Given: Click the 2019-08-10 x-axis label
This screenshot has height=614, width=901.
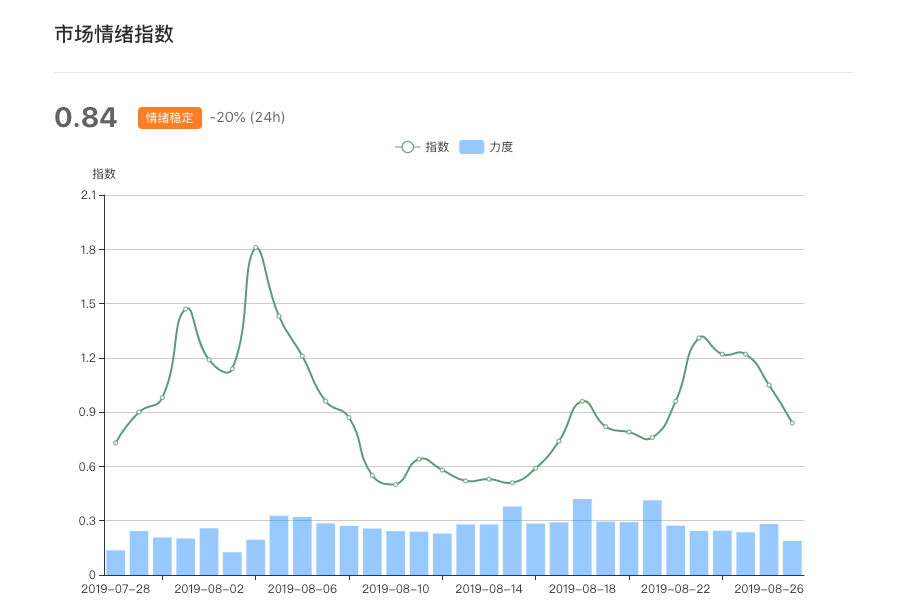Looking at the screenshot, I should pos(396,589).
